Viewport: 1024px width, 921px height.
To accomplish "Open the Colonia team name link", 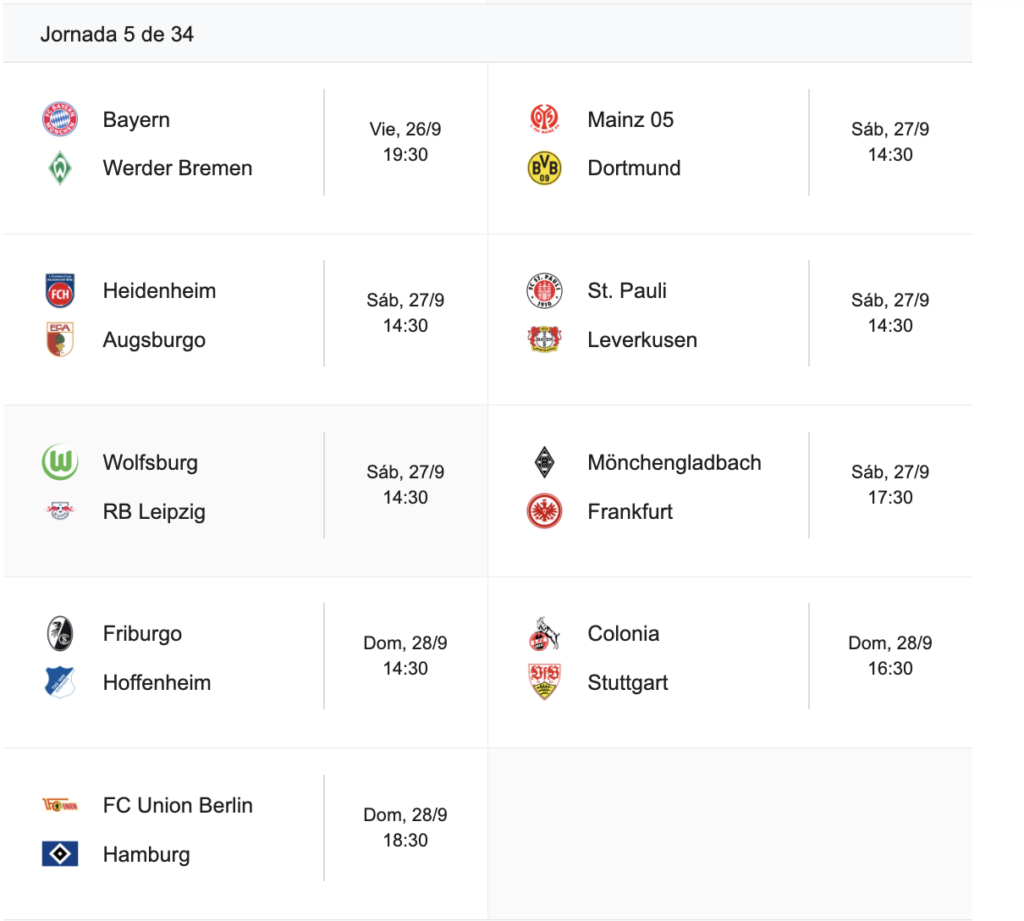I will click(623, 634).
